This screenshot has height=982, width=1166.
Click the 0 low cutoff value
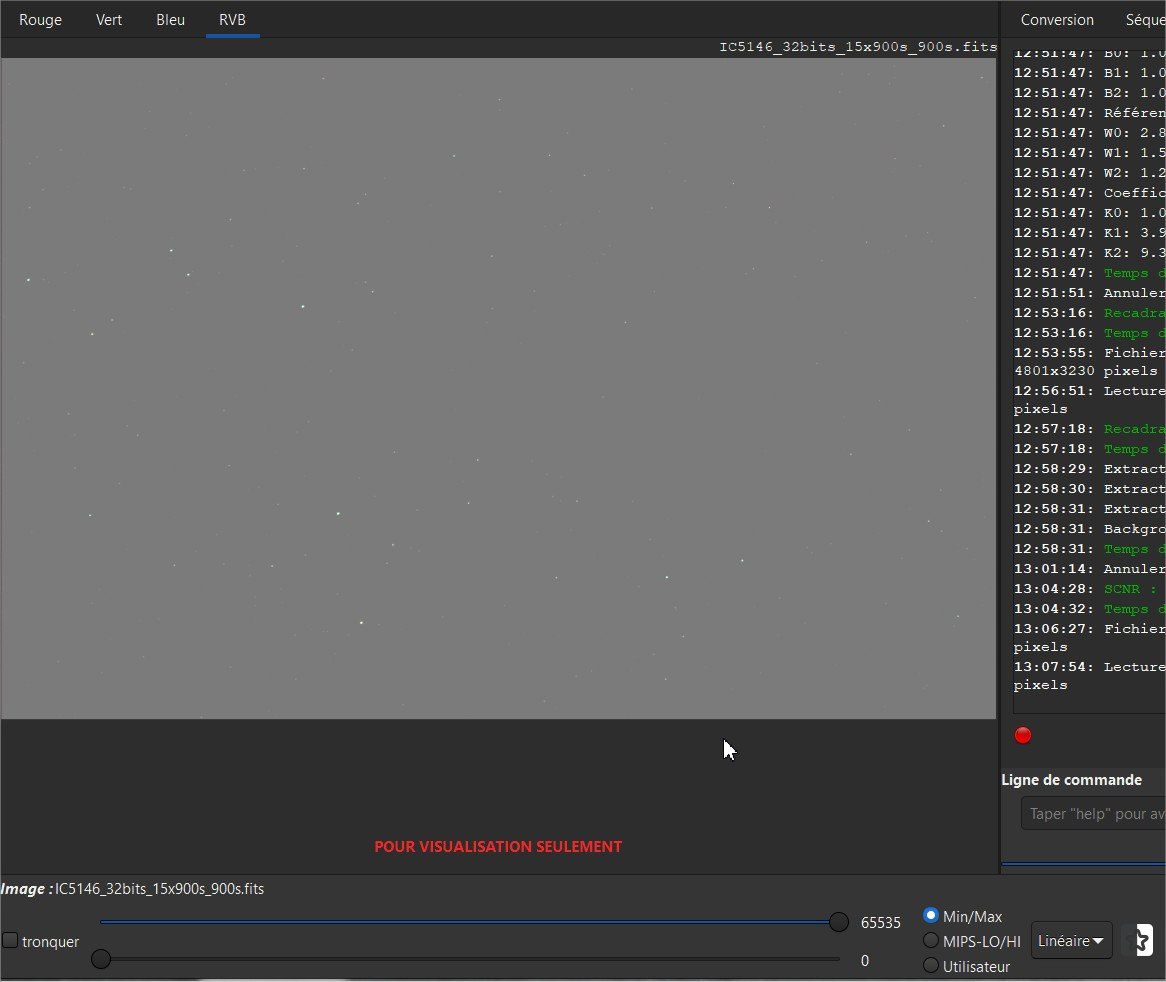tap(864, 960)
